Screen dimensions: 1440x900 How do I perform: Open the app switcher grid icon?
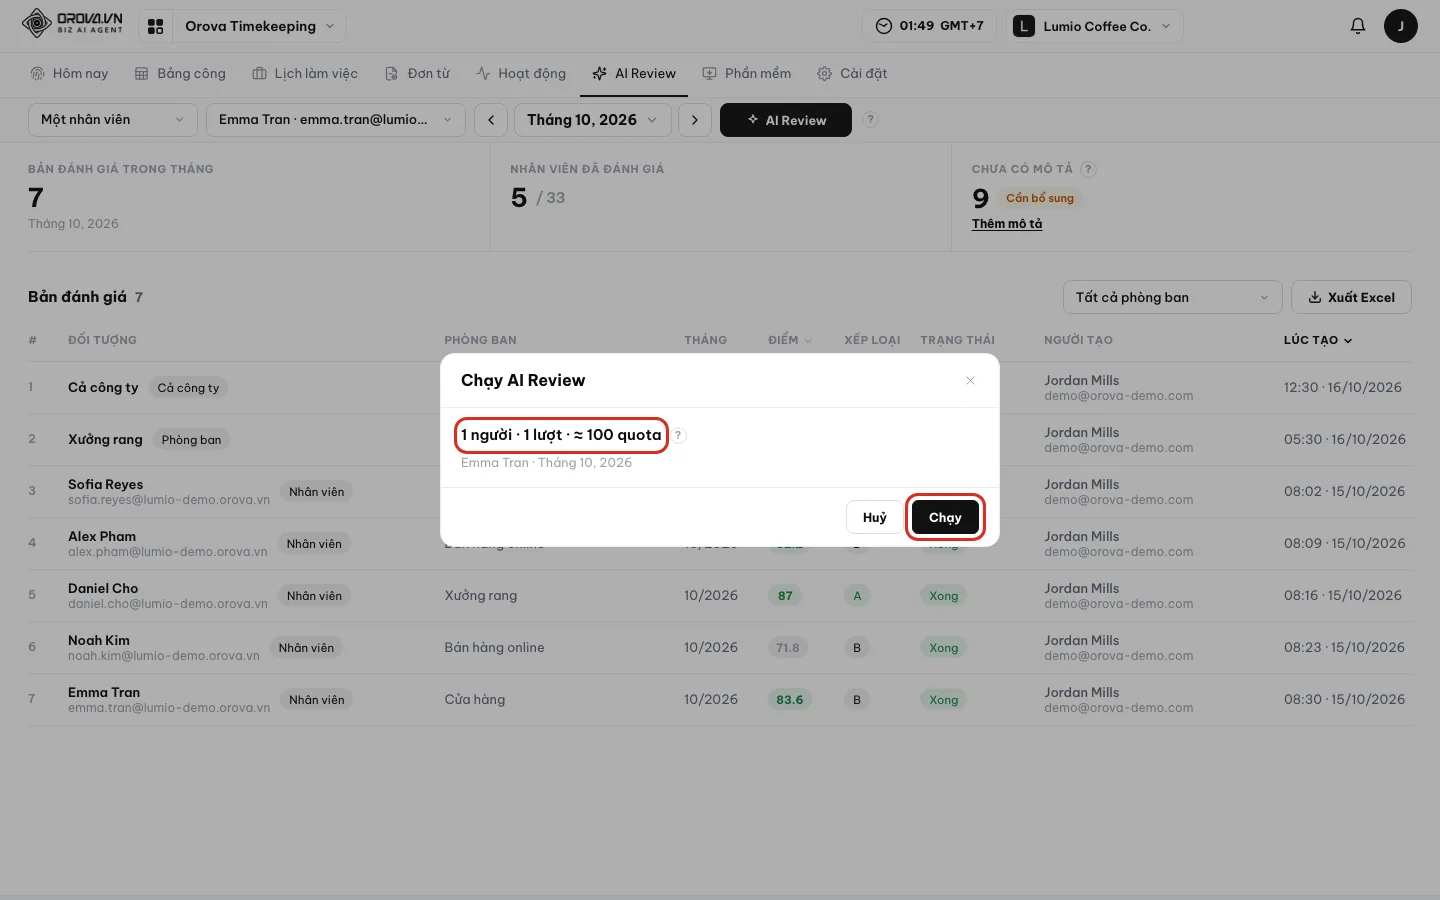coord(155,26)
